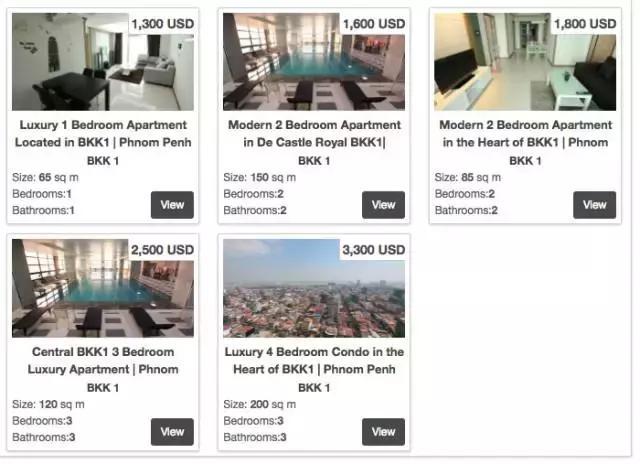
Task: Click the 1,300 USD price tag
Action: click(x=162, y=24)
